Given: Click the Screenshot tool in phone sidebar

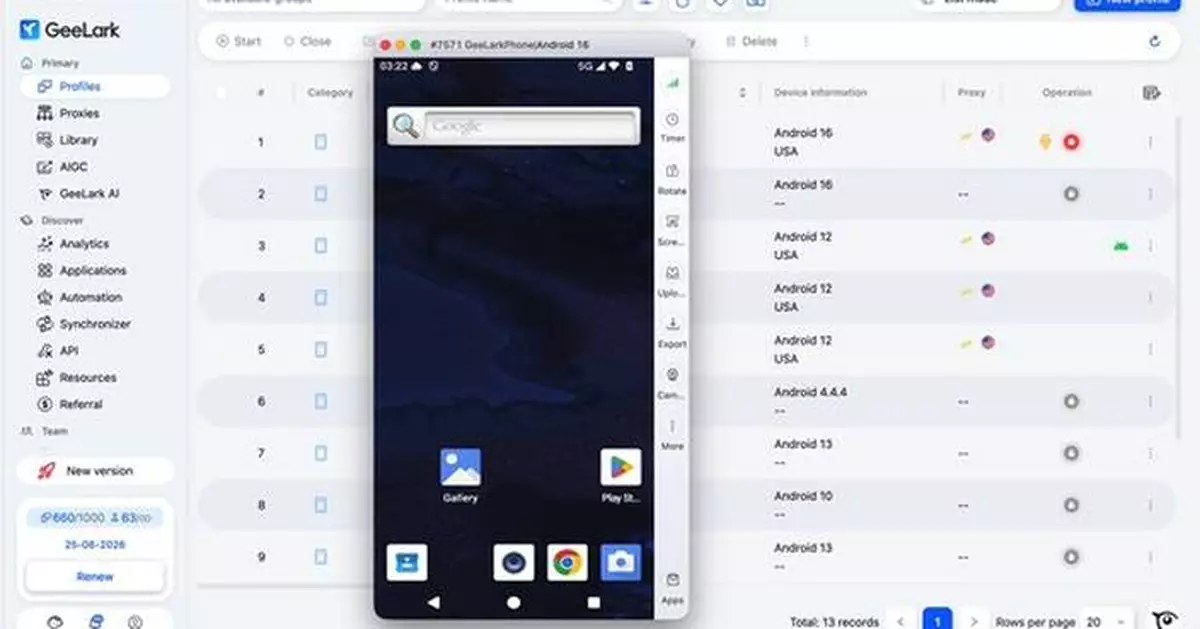Looking at the screenshot, I should click(672, 230).
